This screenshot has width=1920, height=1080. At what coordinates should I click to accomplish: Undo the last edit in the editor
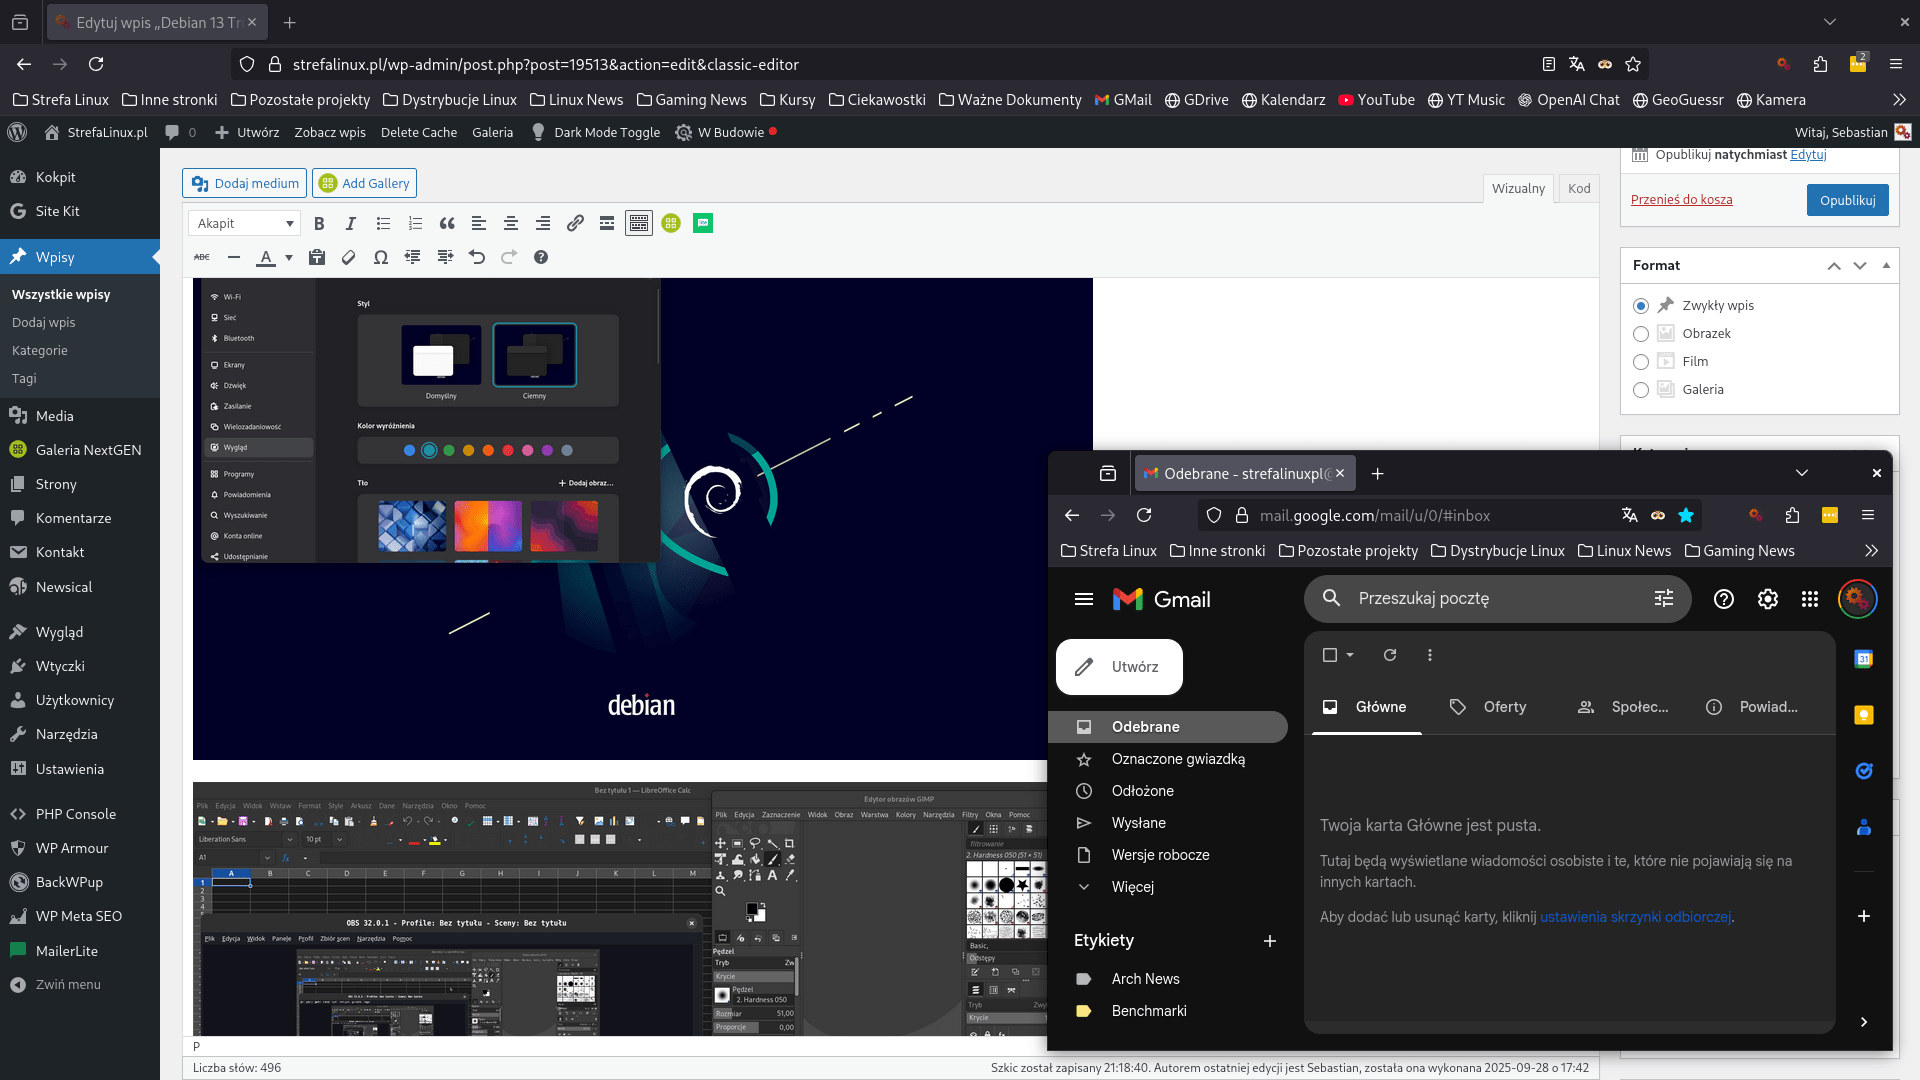477,258
